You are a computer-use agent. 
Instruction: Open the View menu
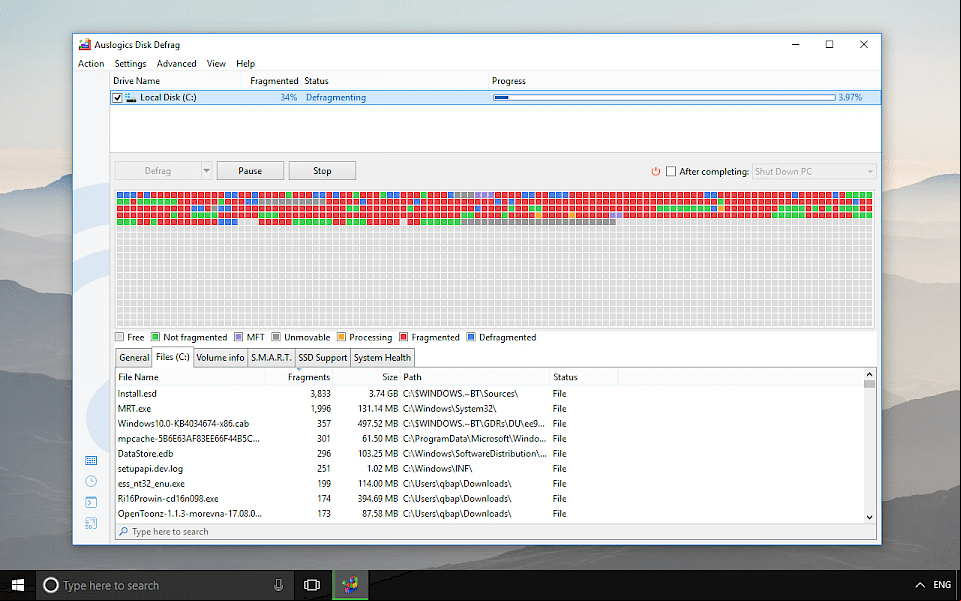click(x=216, y=64)
